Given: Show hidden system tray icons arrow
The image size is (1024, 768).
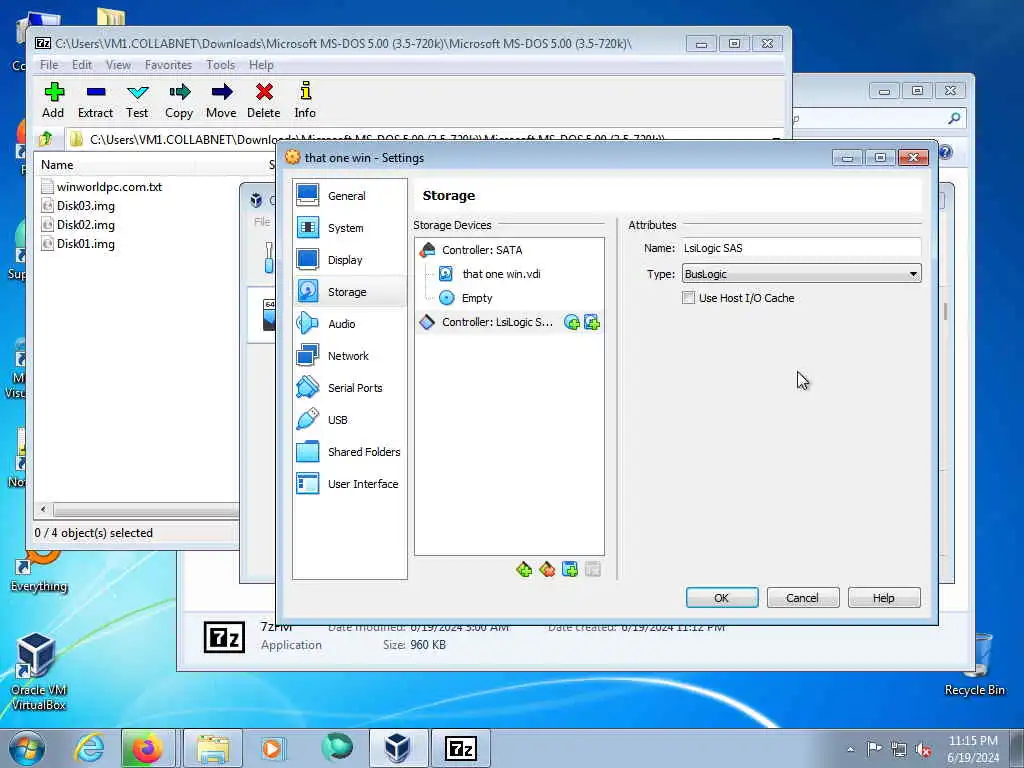Looking at the screenshot, I should (x=850, y=749).
